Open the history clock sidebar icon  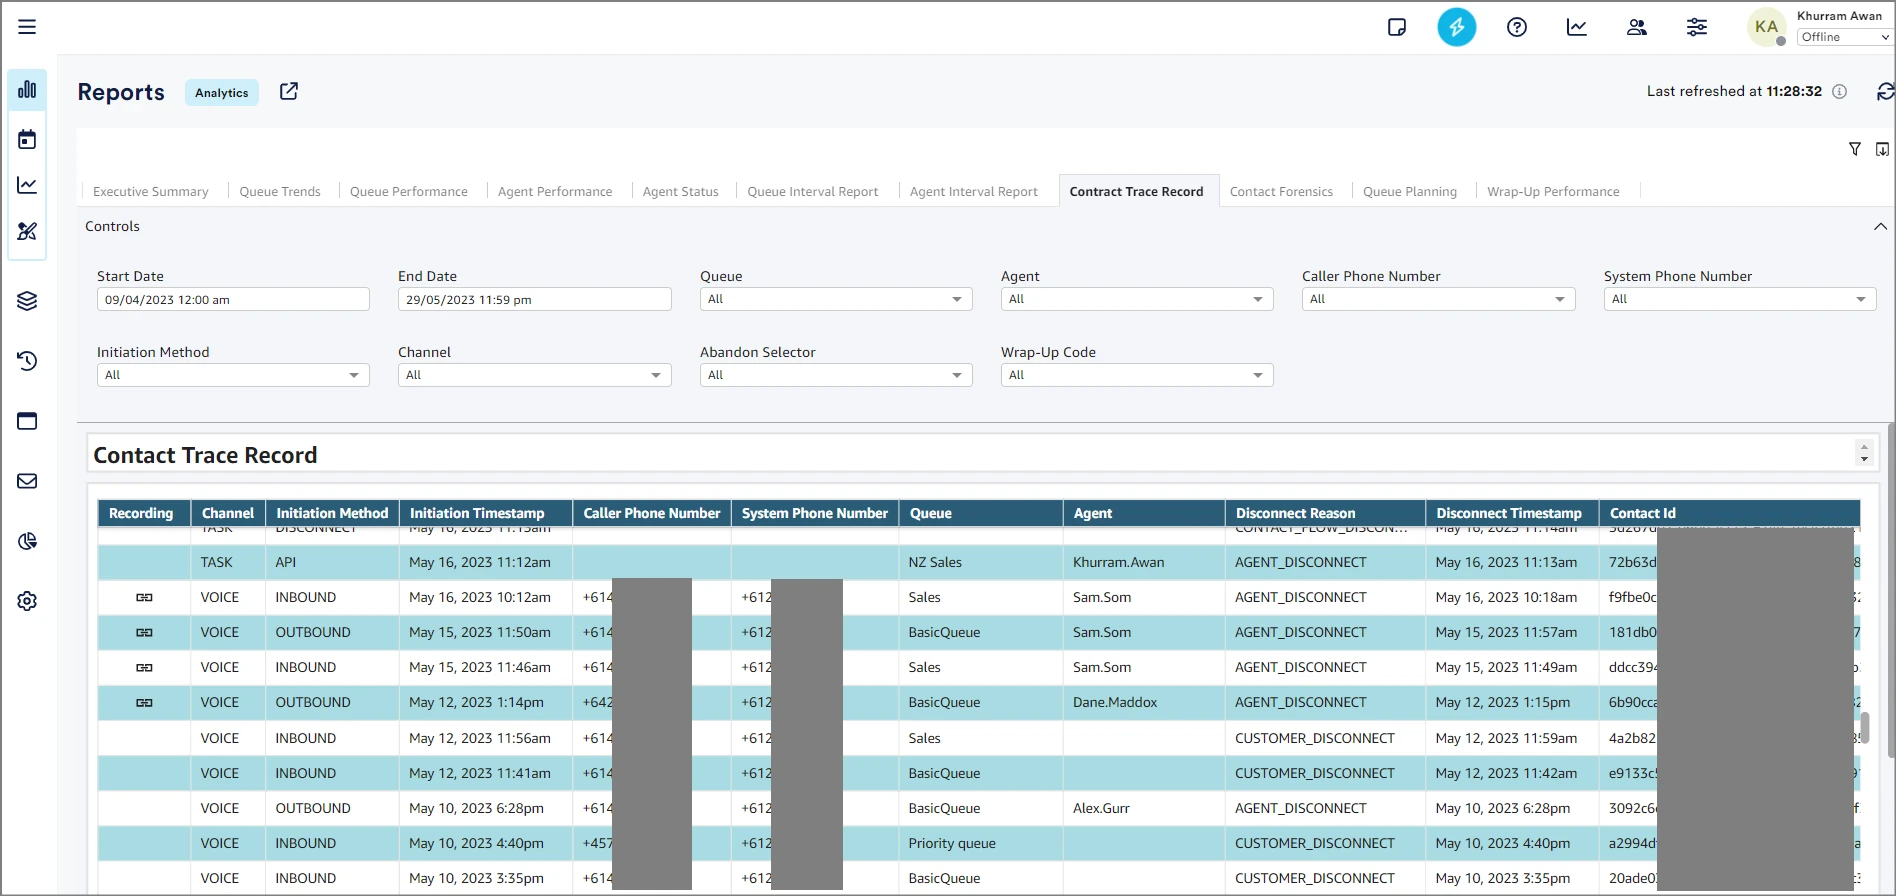click(27, 361)
